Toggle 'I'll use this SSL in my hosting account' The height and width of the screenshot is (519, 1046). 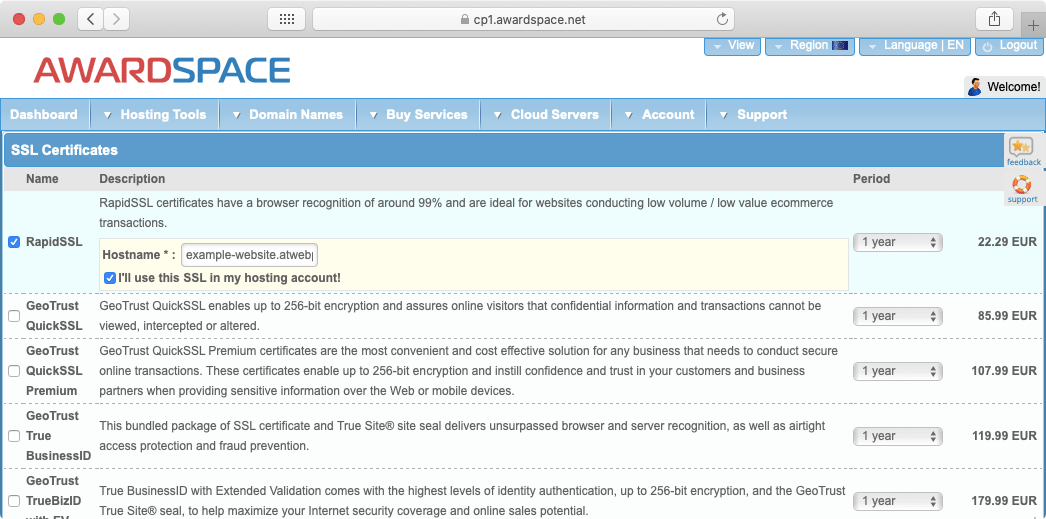coord(110,278)
